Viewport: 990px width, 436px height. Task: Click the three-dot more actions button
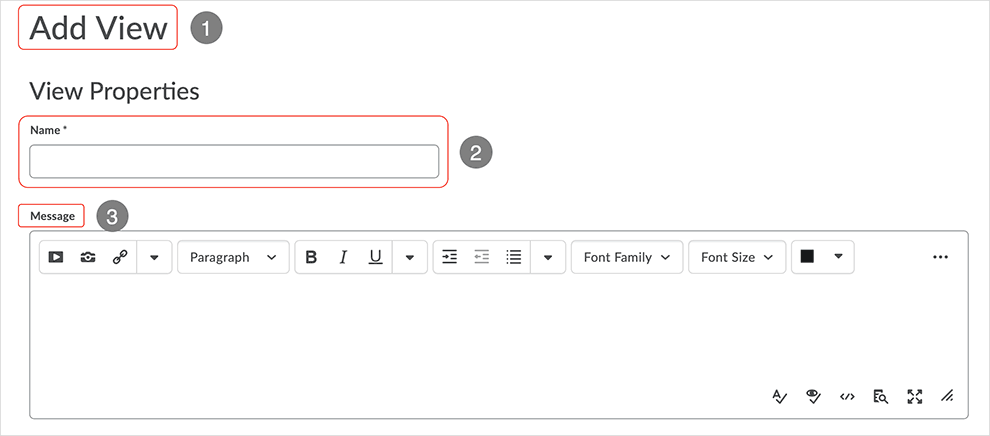coord(940,257)
